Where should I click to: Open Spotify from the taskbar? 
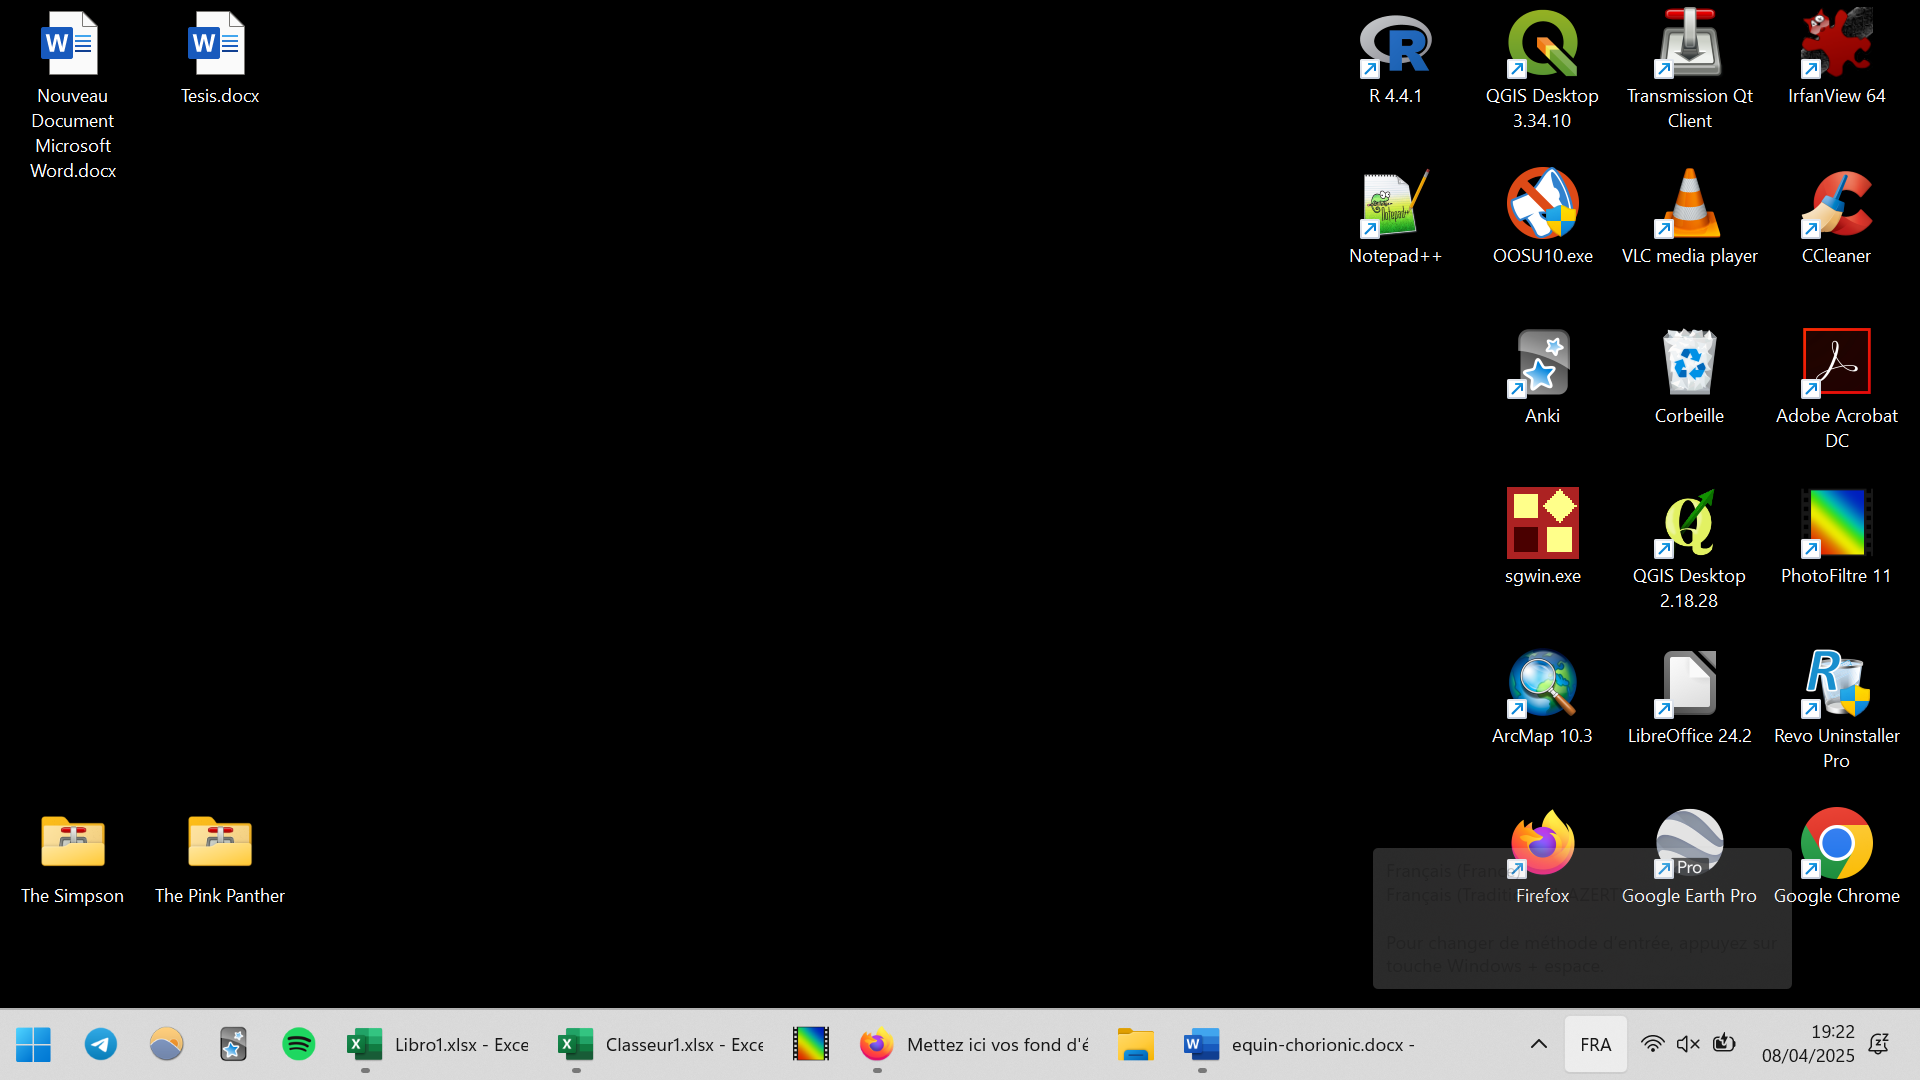tap(298, 1044)
